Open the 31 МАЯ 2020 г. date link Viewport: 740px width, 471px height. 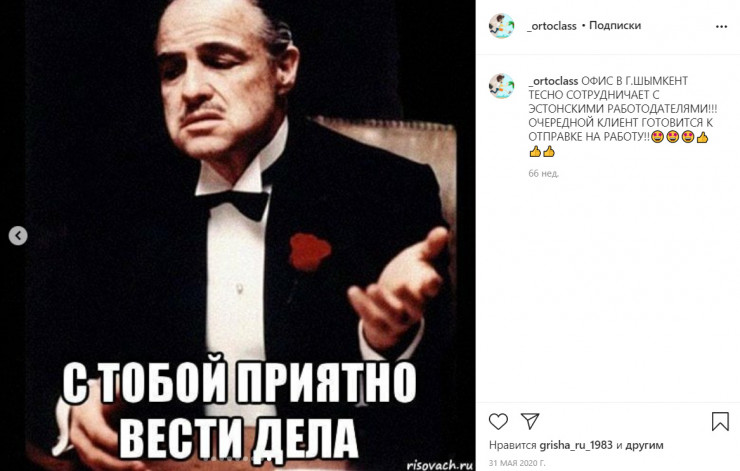pos(517,463)
